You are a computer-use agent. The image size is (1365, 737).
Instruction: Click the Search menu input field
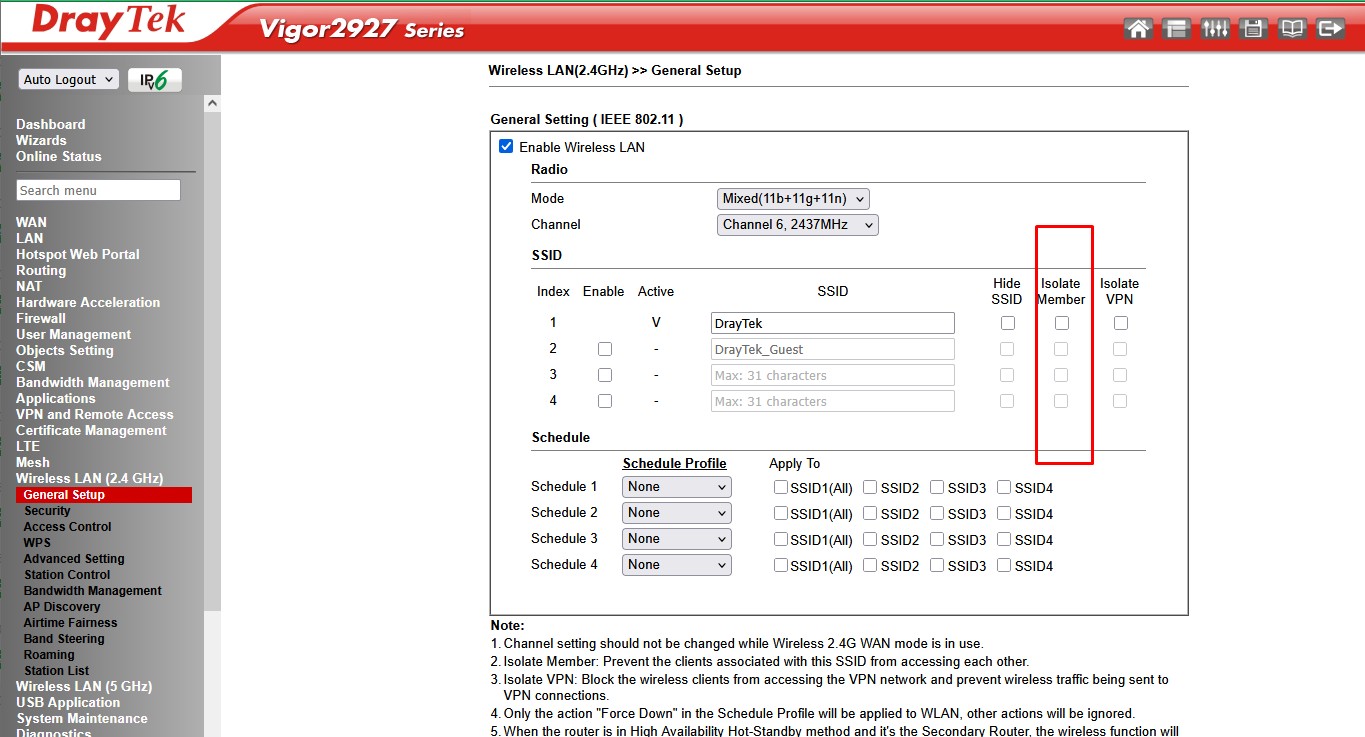pos(98,190)
